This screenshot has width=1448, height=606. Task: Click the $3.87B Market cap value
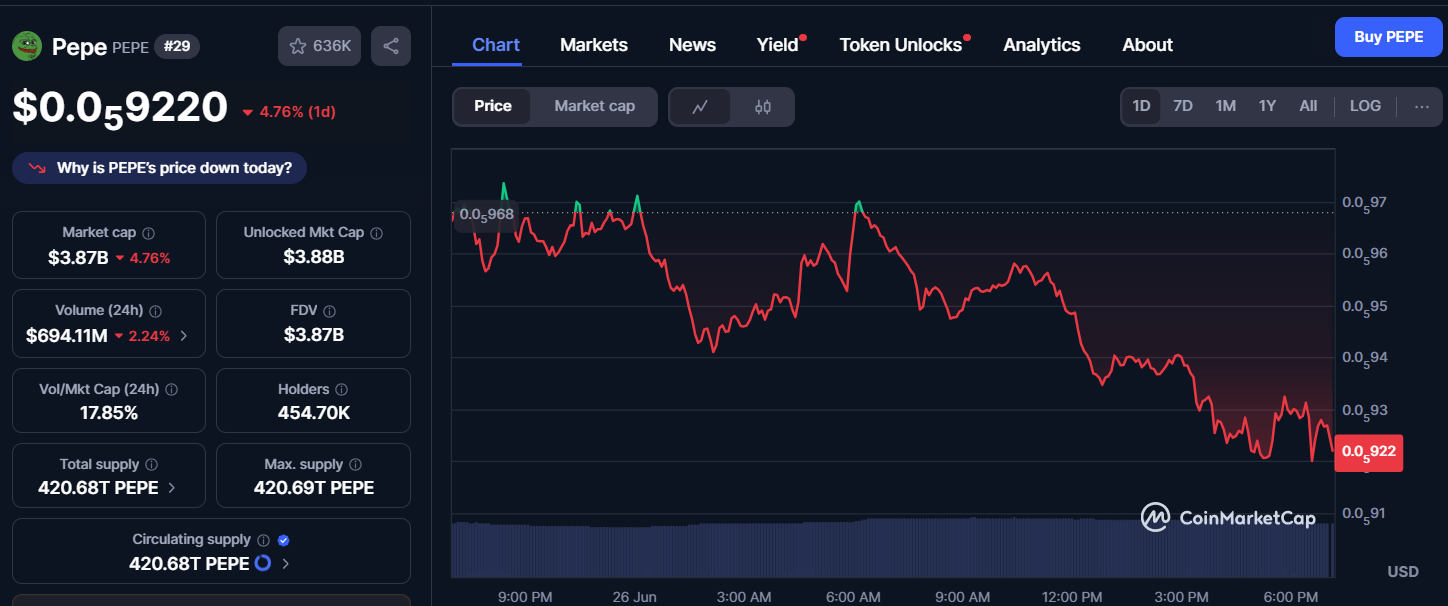click(x=78, y=257)
